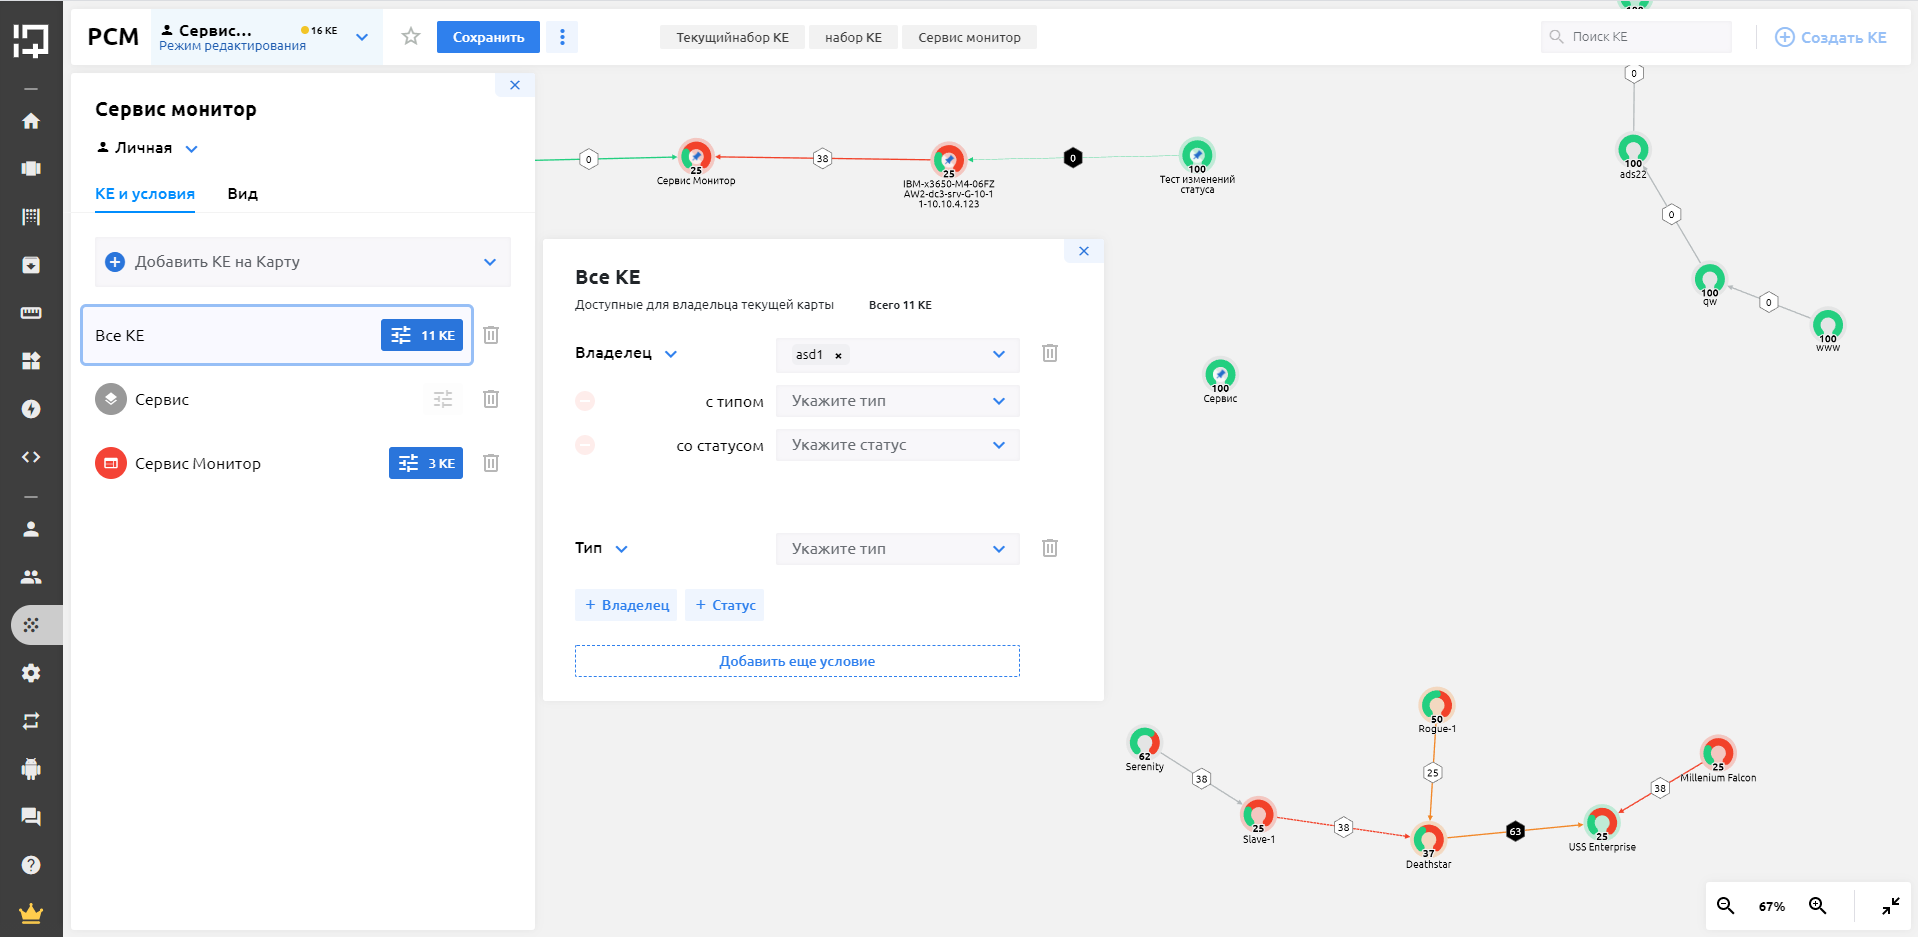Zoom out the map

(1726, 906)
